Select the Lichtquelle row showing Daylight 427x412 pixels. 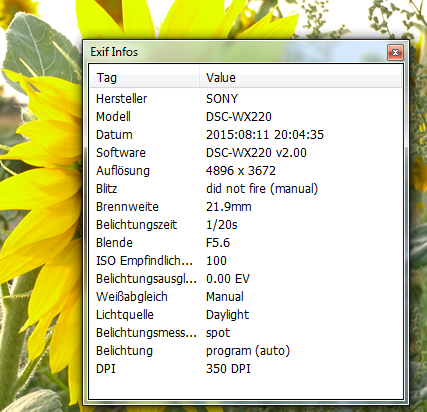pos(246,315)
